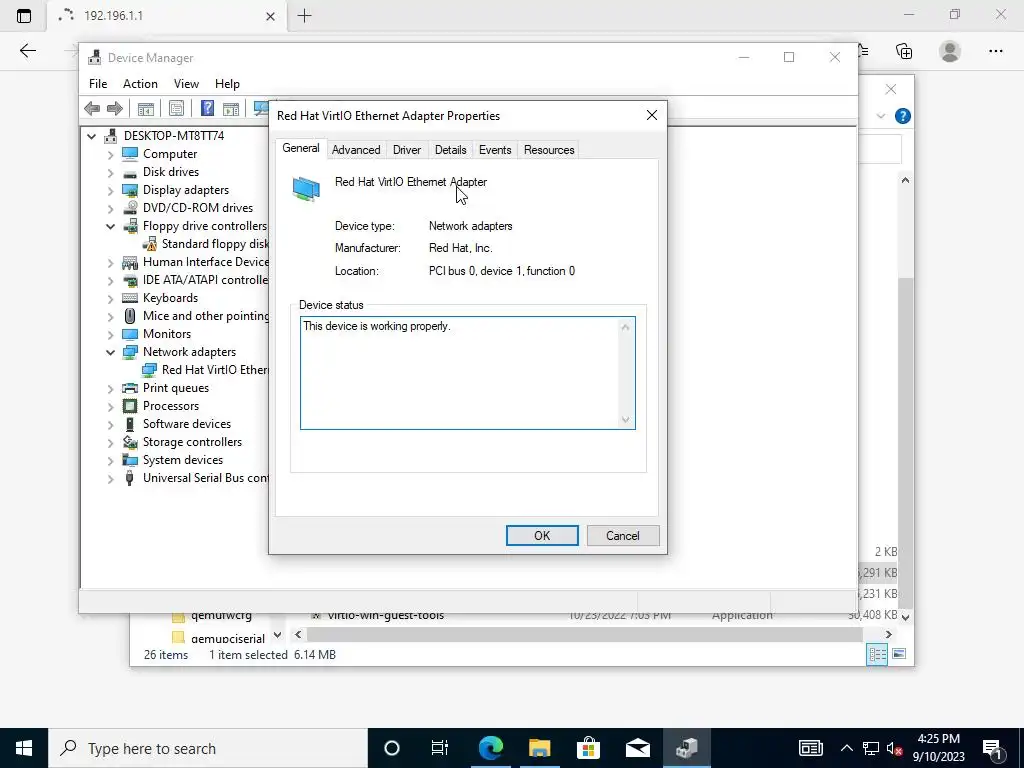Switch to the Details tab

451,150
